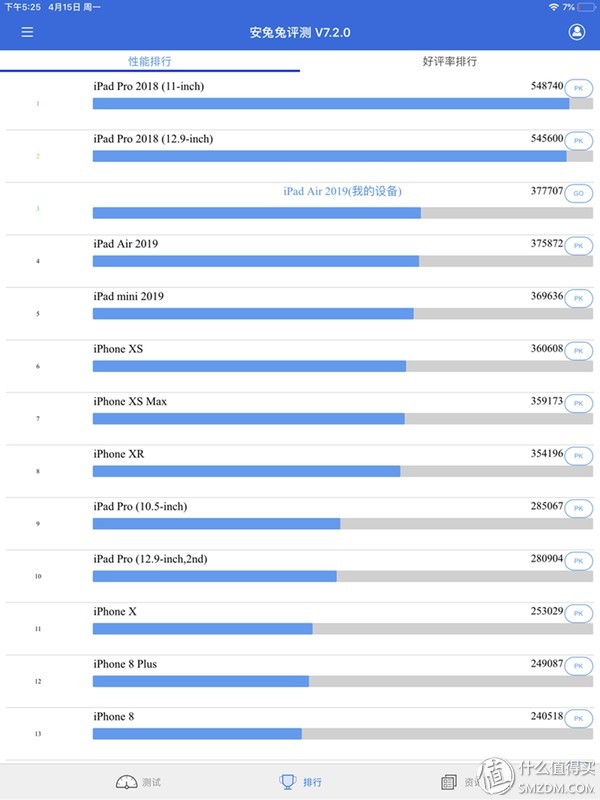Tap GO button for my iPad Air 2019
600x800 pixels.
[x=578, y=193]
